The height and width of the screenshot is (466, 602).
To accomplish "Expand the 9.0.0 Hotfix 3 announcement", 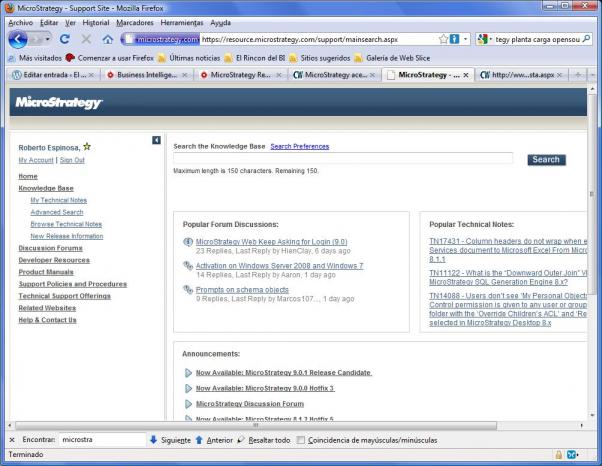I will coord(188,388).
